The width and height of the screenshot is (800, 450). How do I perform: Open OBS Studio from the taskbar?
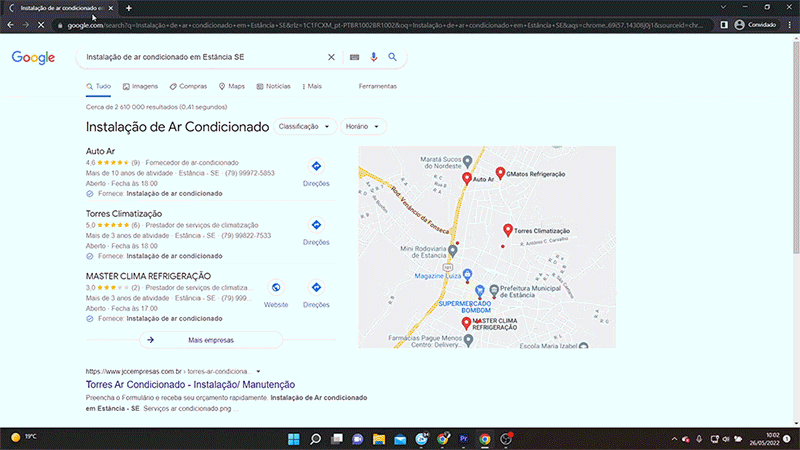506,439
